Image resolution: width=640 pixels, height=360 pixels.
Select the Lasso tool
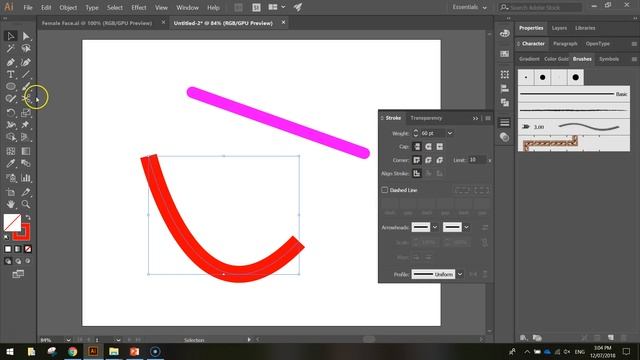point(26,49)
